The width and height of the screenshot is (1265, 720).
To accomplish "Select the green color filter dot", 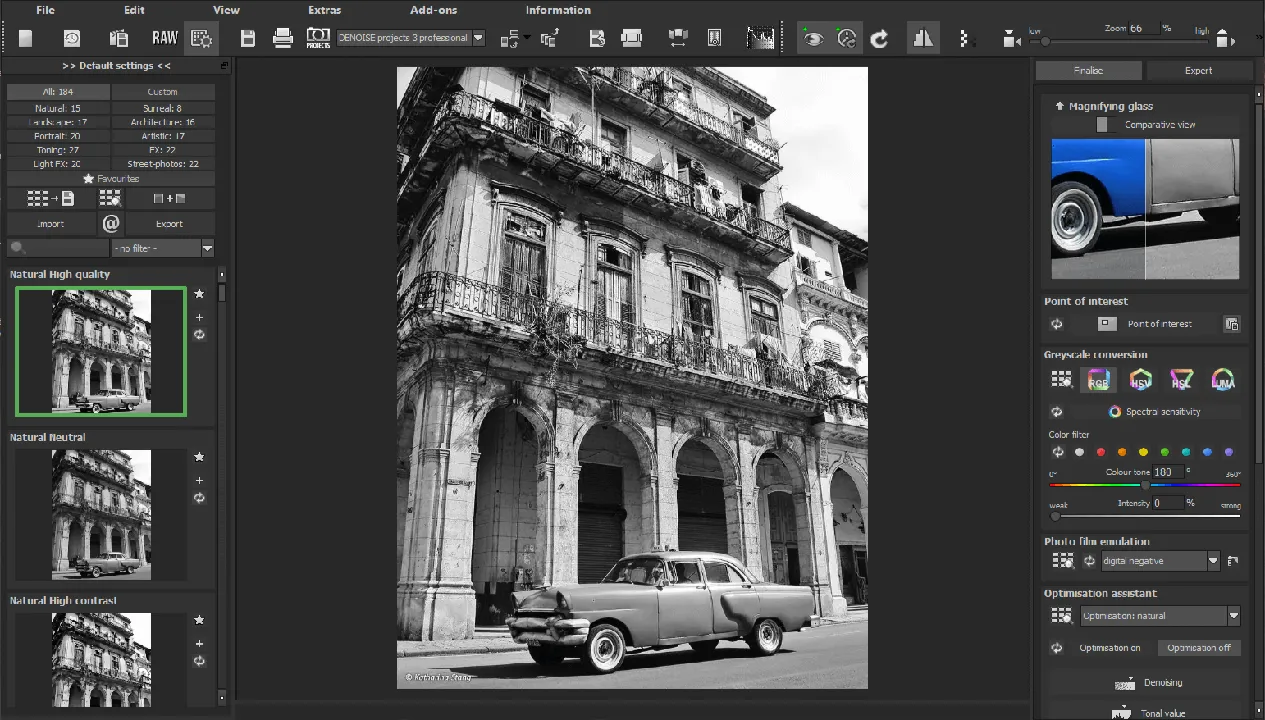I will click(x=1165, y=452).
